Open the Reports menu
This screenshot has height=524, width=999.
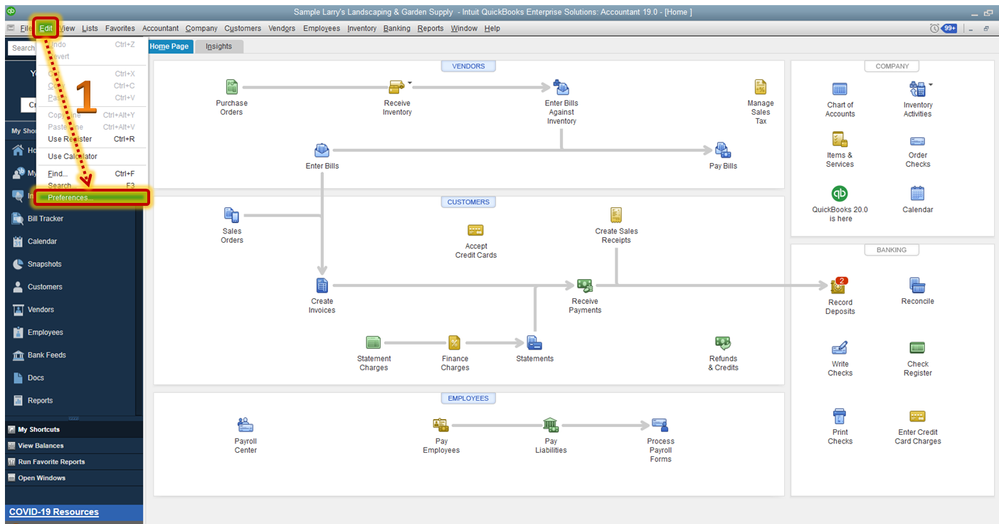coord(430,28)
